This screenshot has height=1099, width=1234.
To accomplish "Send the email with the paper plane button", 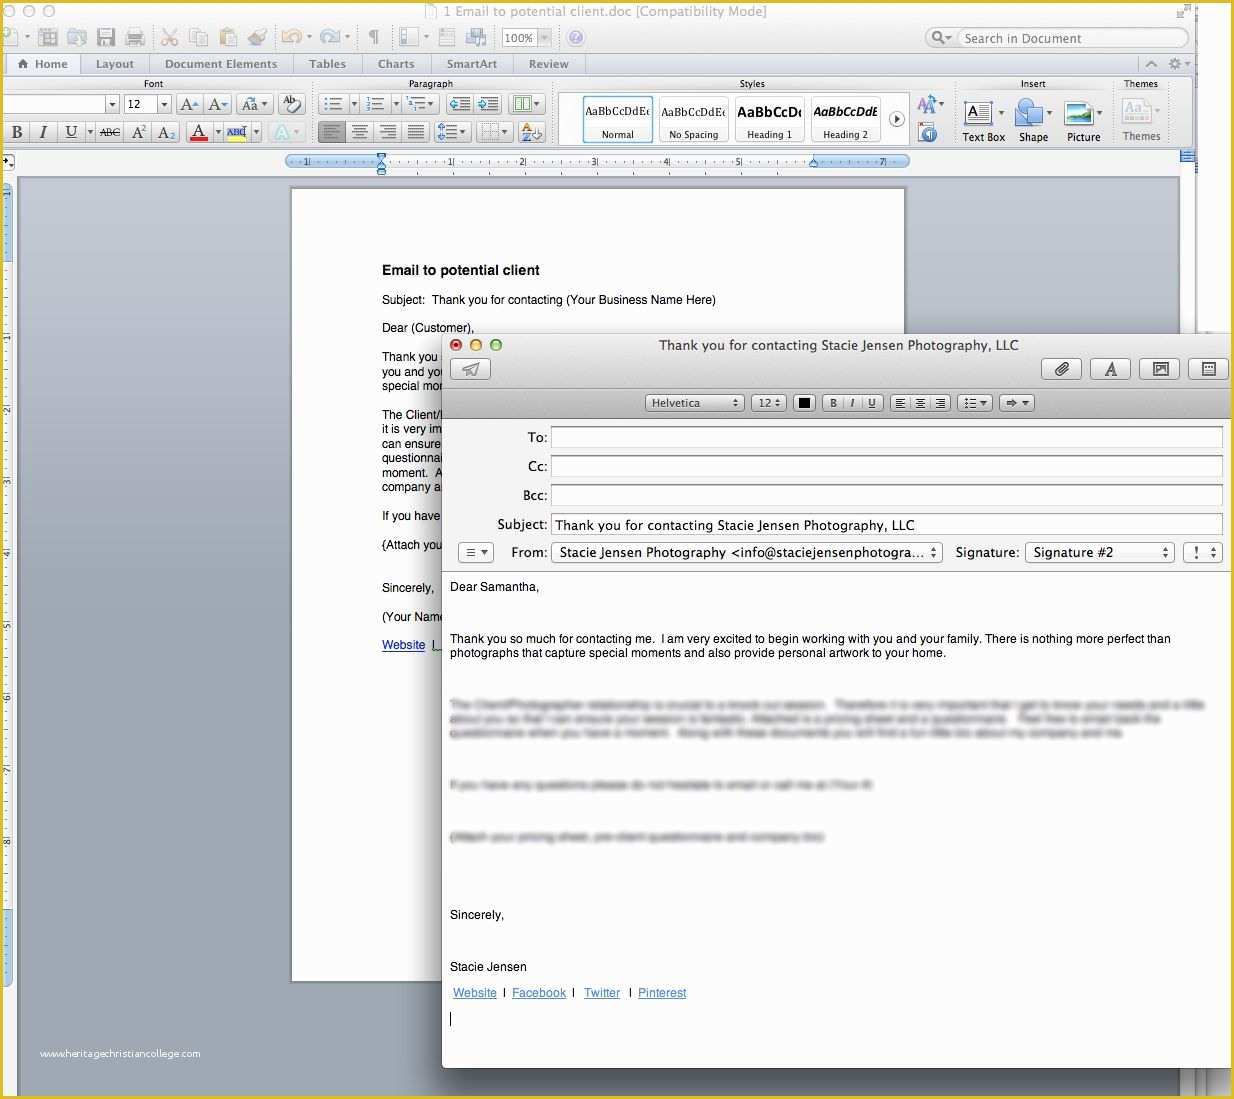I will click(471, 369).
